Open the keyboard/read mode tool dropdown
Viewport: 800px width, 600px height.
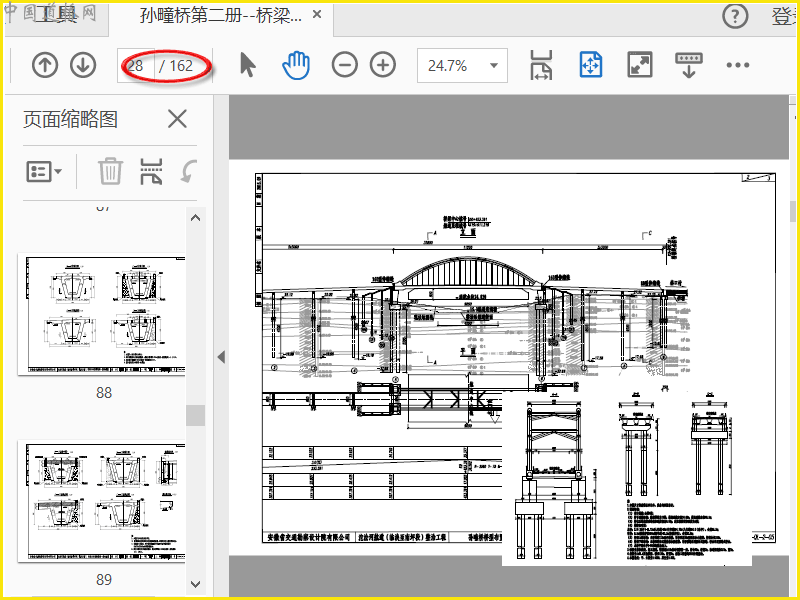689,66
